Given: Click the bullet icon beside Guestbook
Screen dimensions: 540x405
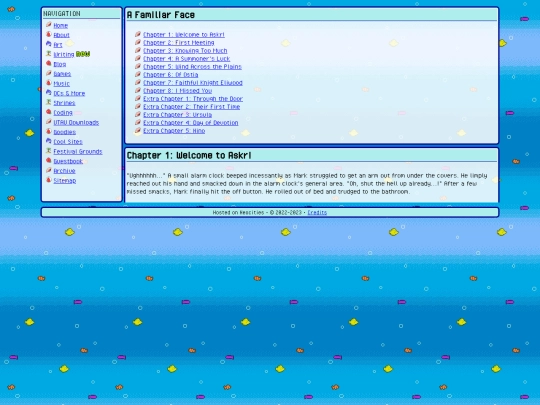Looking at the screenshot, I should (49, 160).
